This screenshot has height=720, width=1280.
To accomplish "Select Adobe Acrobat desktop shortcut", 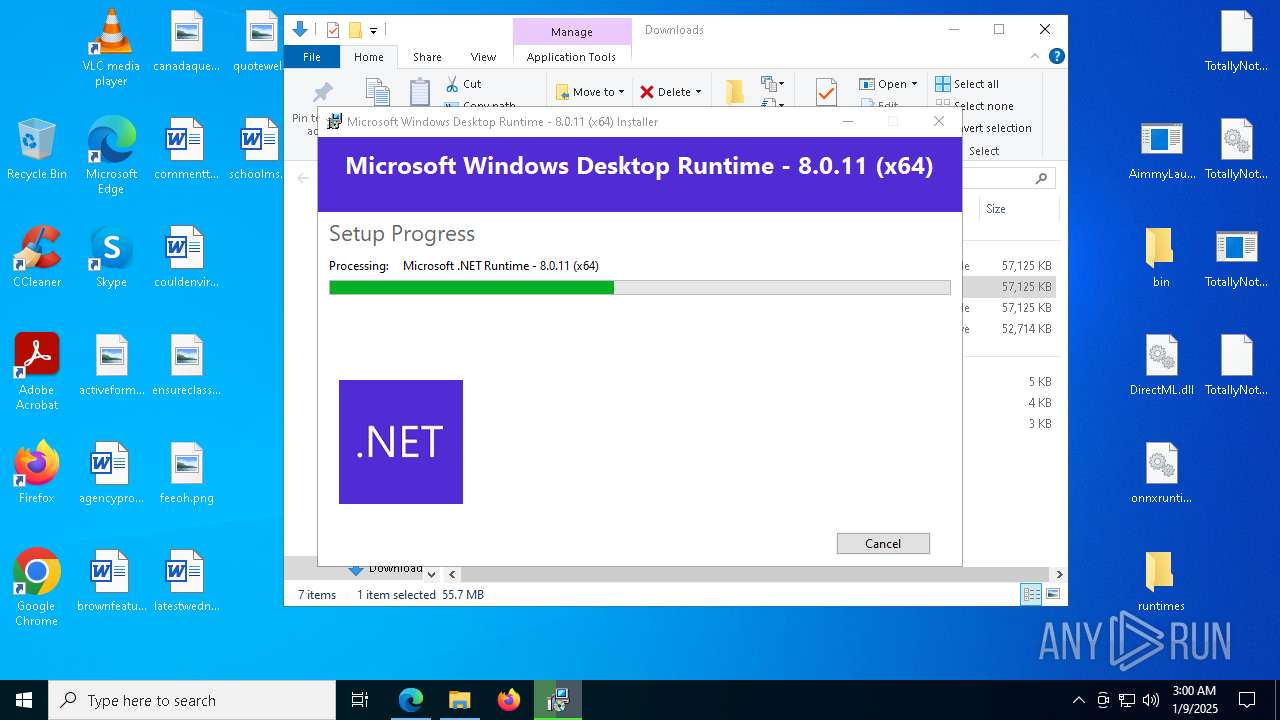I will point(37,372).
